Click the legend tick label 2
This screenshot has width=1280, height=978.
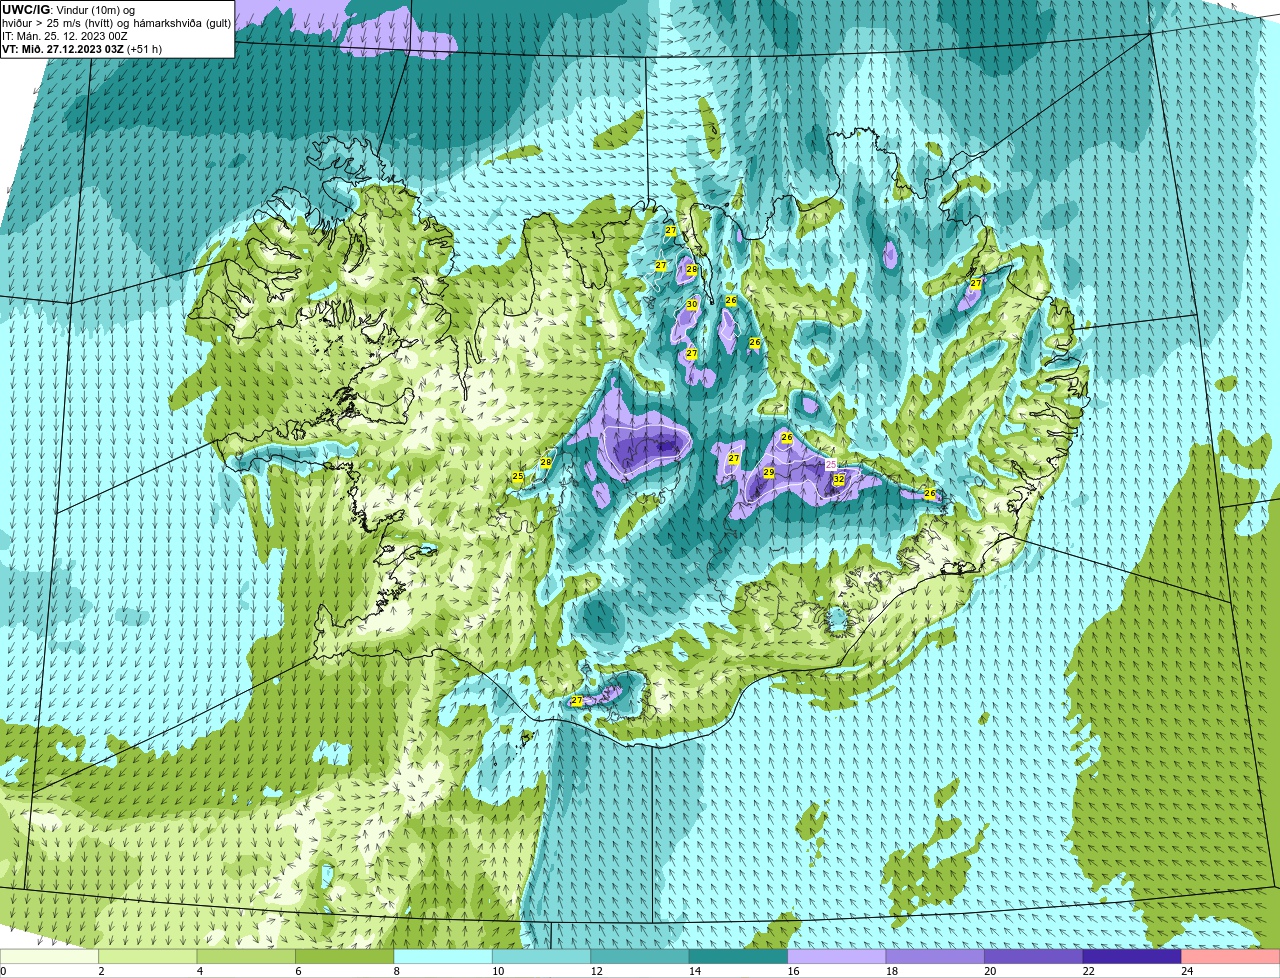[x=101, y=971]
